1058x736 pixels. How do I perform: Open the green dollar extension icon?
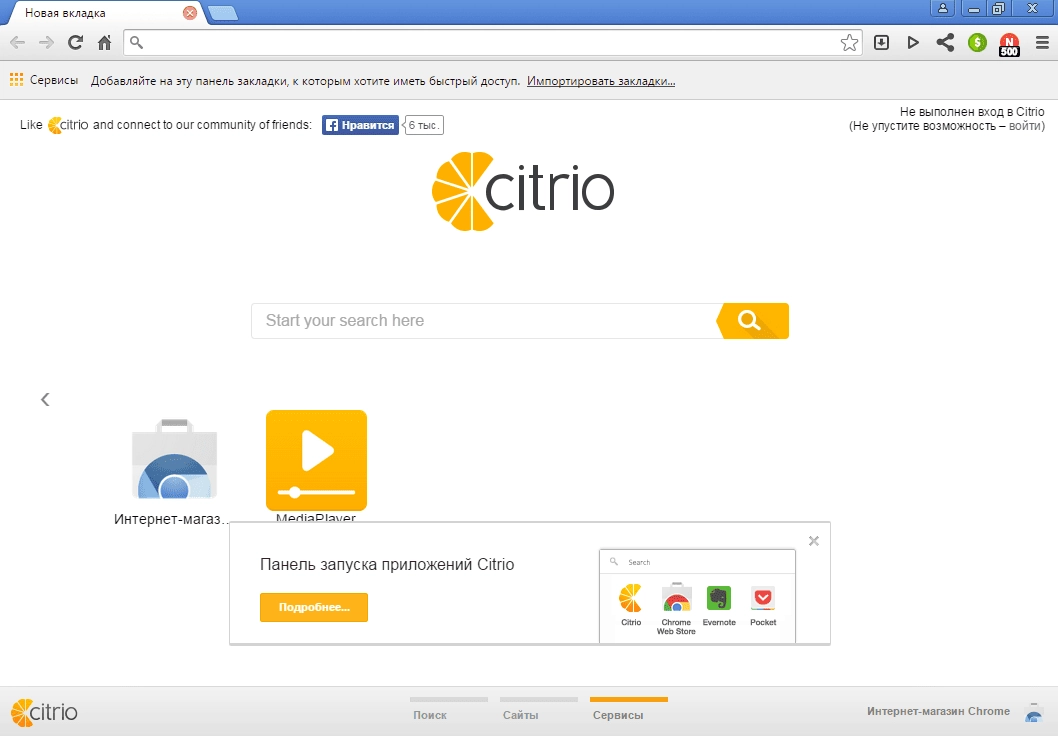977,43
